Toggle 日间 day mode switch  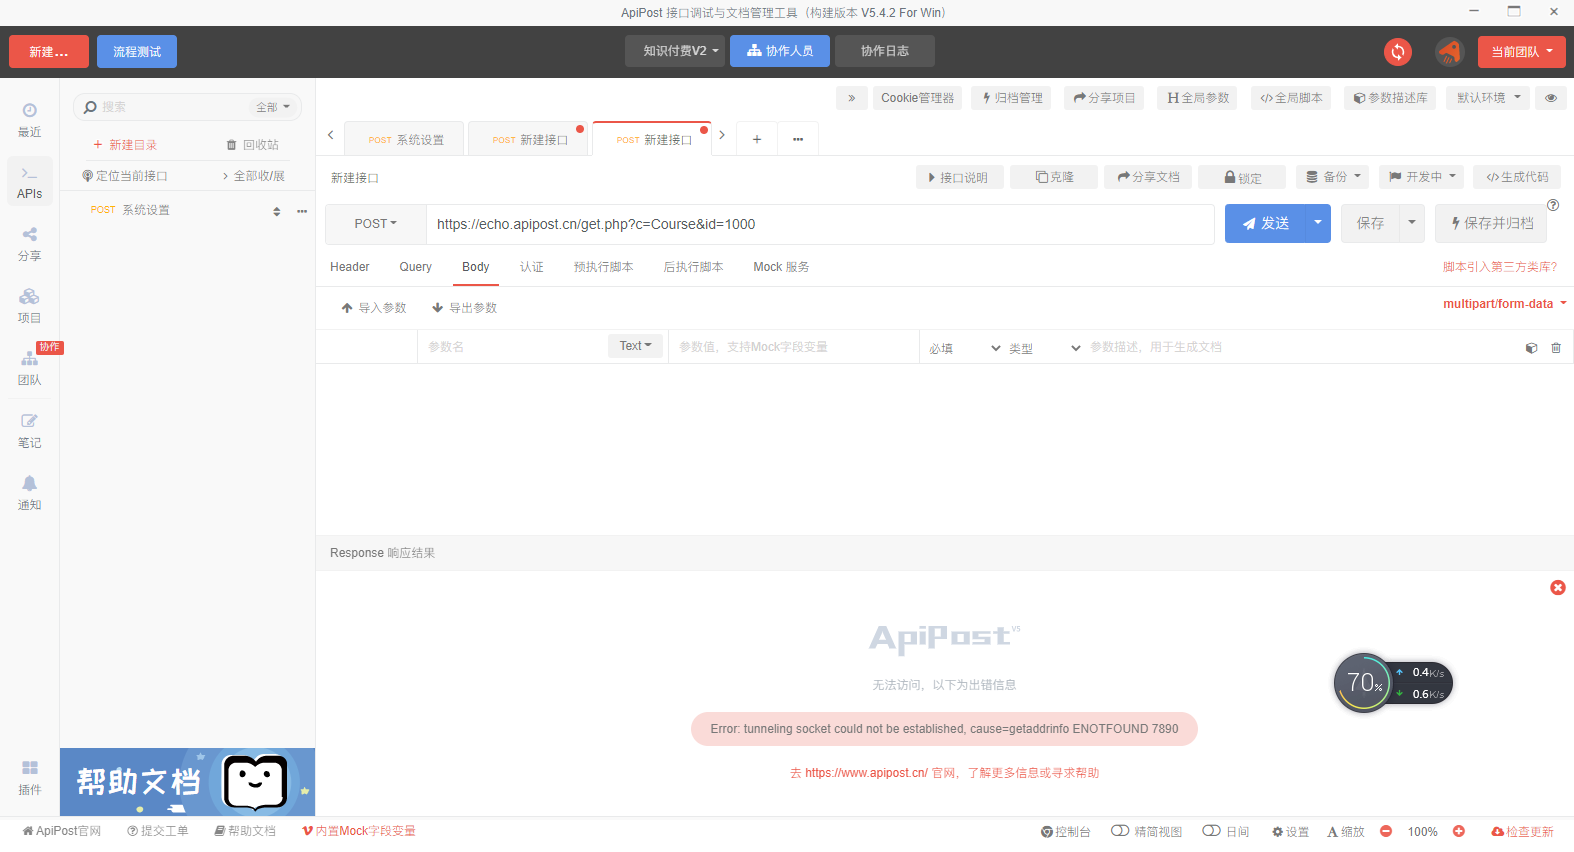click(1211, 831)
